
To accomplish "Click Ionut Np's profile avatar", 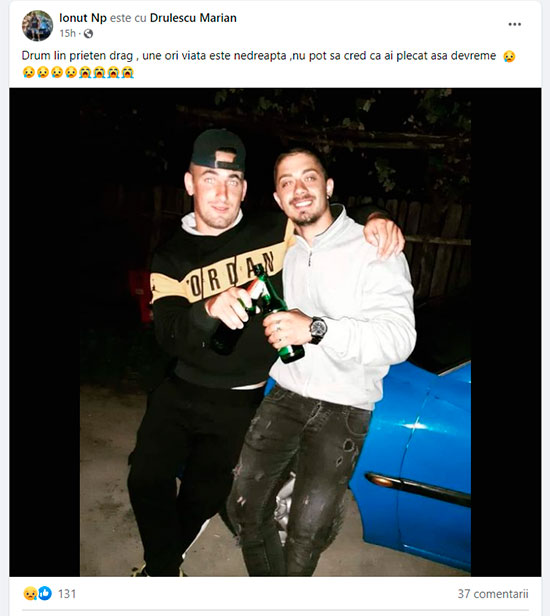I will [x=37, y=26].
